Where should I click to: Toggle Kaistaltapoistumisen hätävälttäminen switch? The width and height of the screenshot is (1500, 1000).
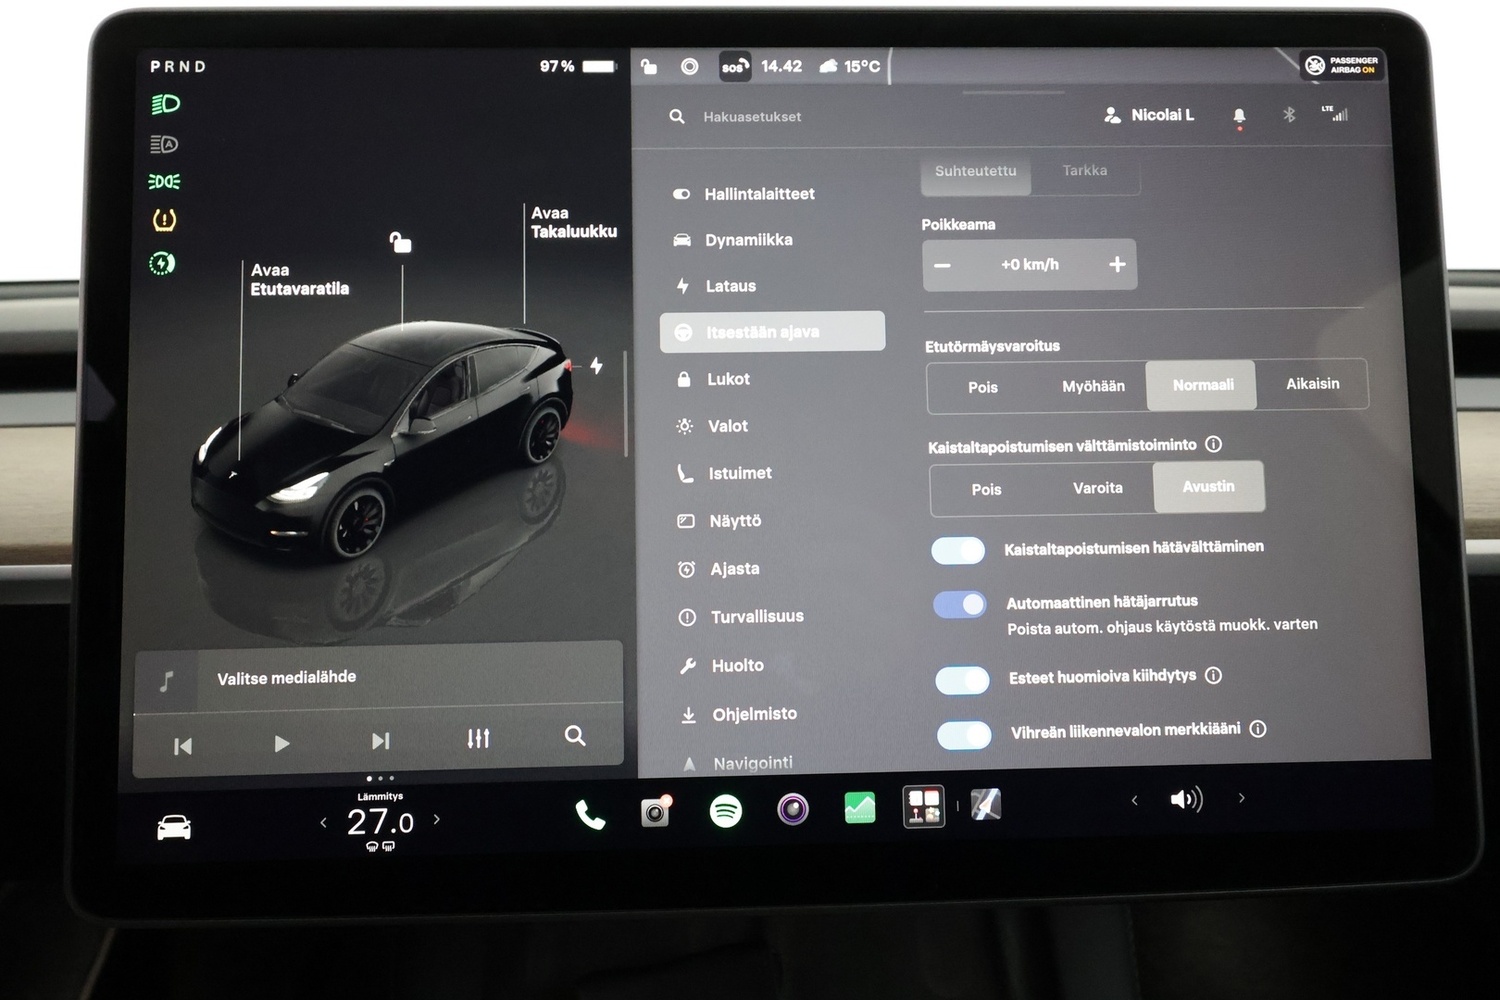click(958, 550)
